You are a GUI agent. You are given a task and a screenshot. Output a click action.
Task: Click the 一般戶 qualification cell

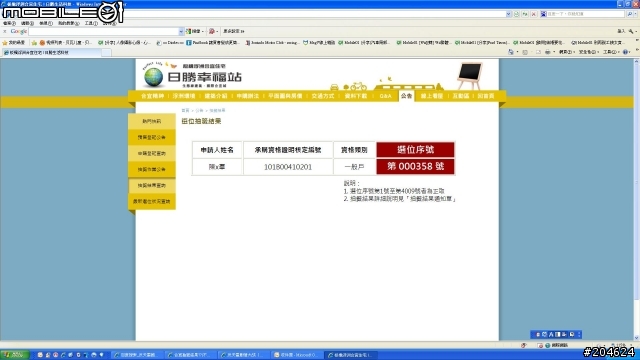pyautogui.click(x=354, y=167)
